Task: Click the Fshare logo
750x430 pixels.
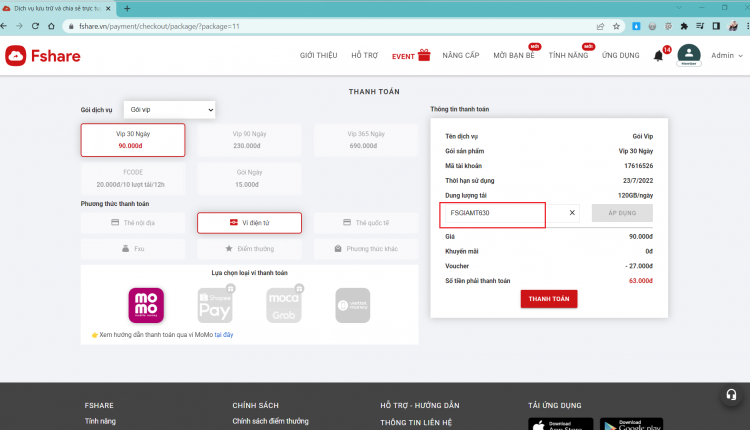Action: (x=43, y=56)
